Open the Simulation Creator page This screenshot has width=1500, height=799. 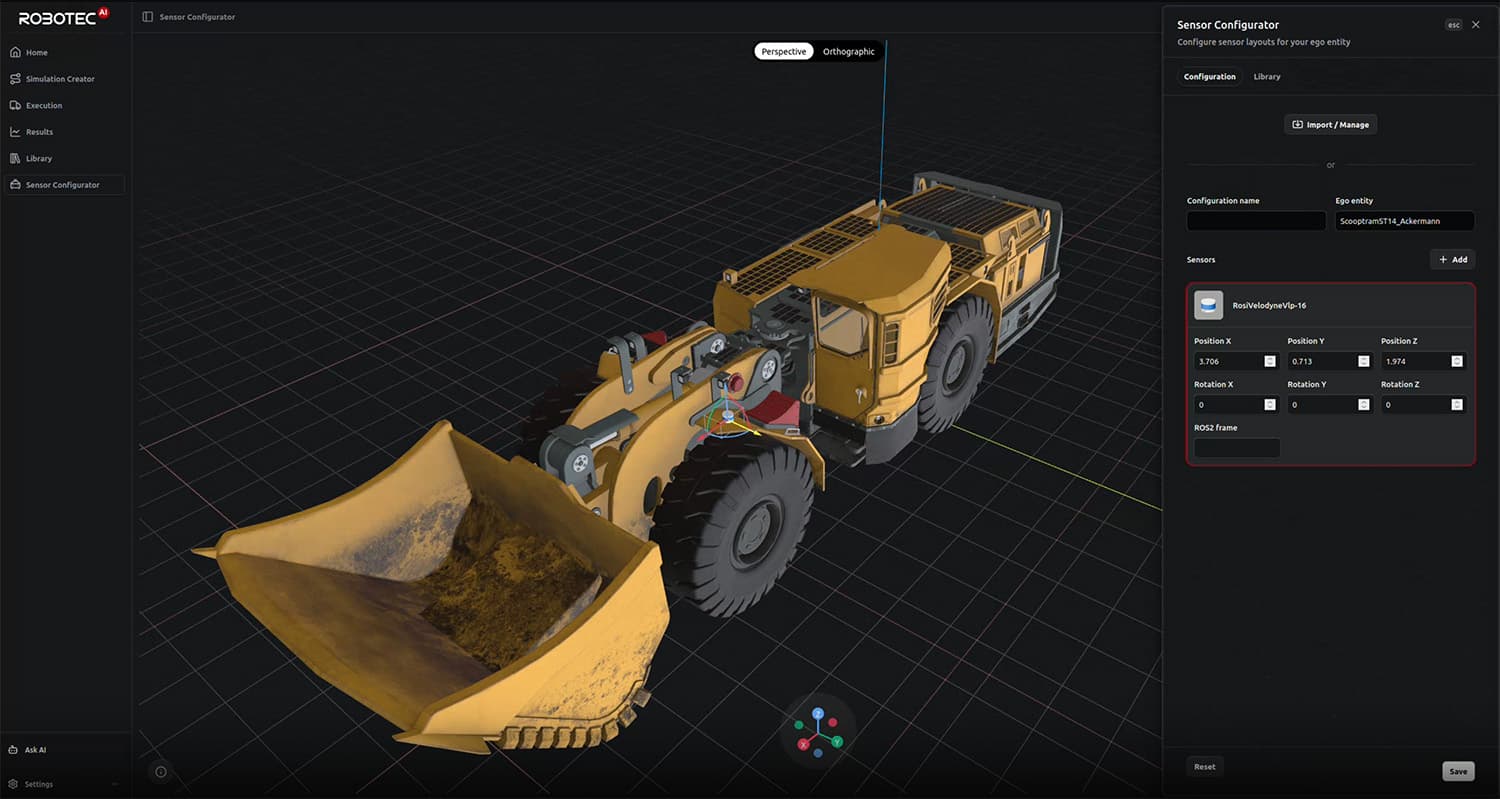[x=59, y=79]
